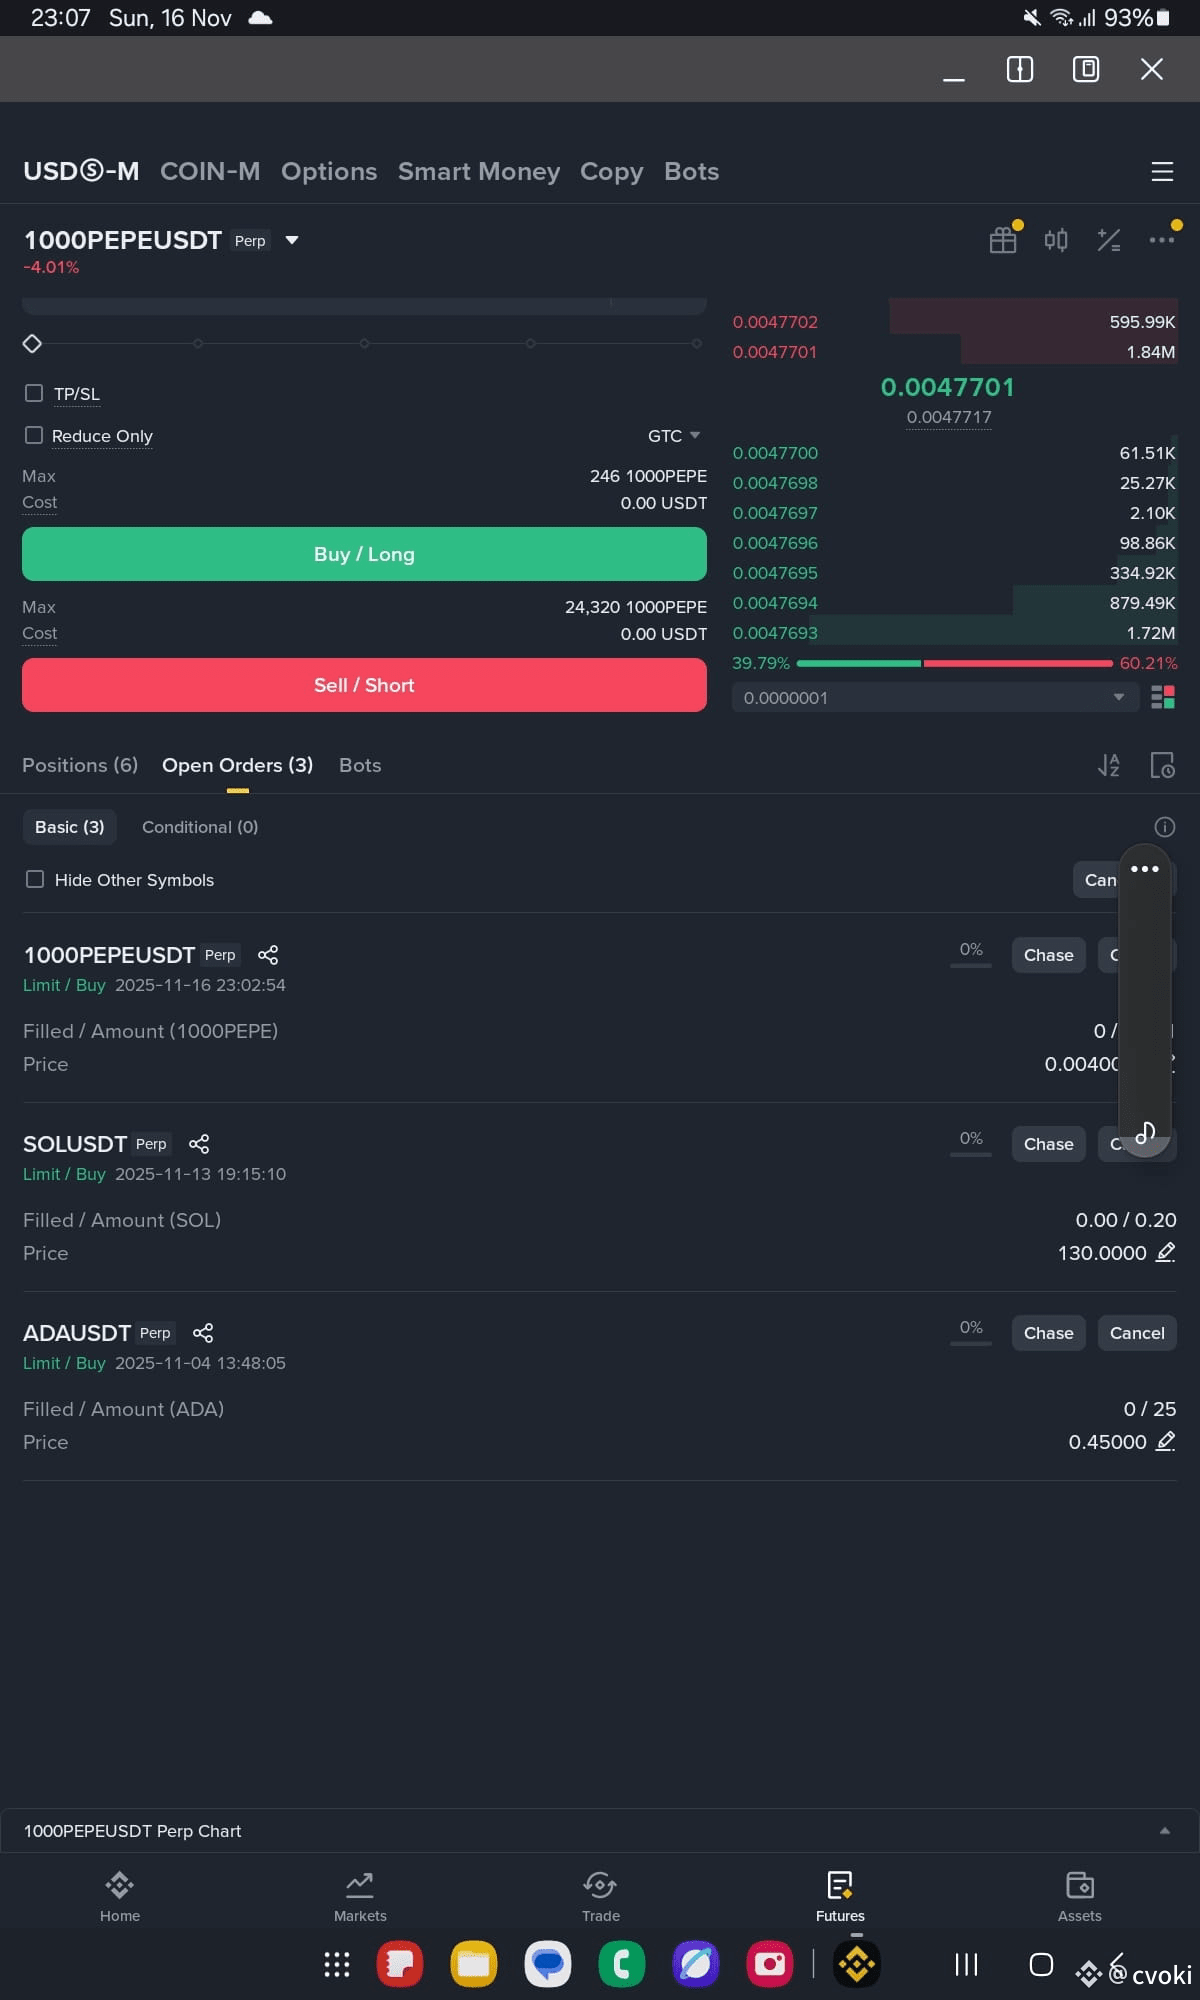The image size is (1200, 2000).
Task: Click the amount slider diamond handle
Action: point(32,343)
